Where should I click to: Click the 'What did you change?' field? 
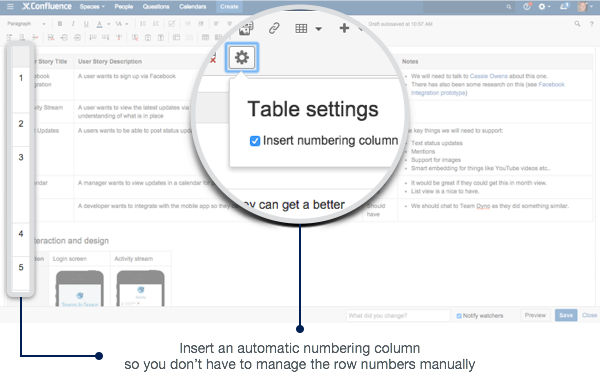pos(398,316)
